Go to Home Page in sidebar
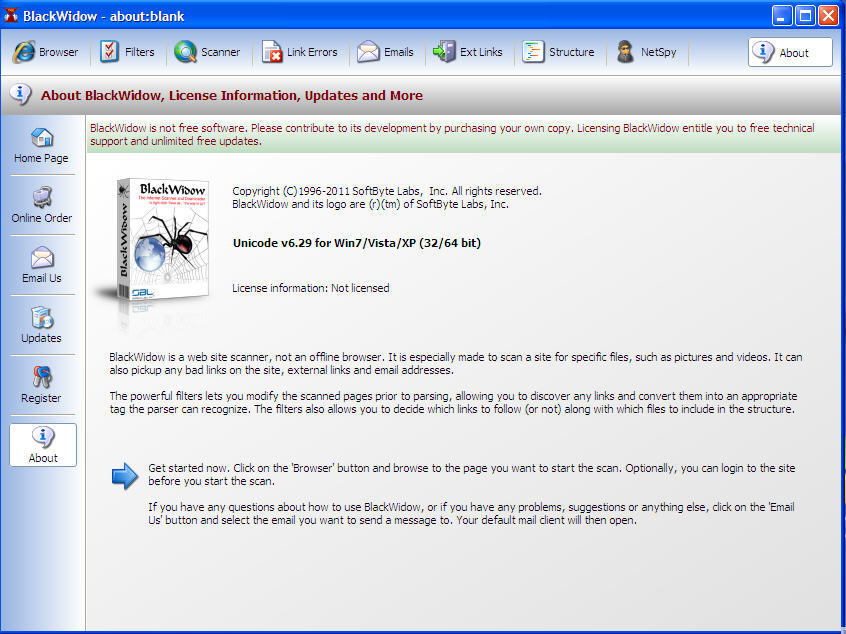 coord(42,145)
